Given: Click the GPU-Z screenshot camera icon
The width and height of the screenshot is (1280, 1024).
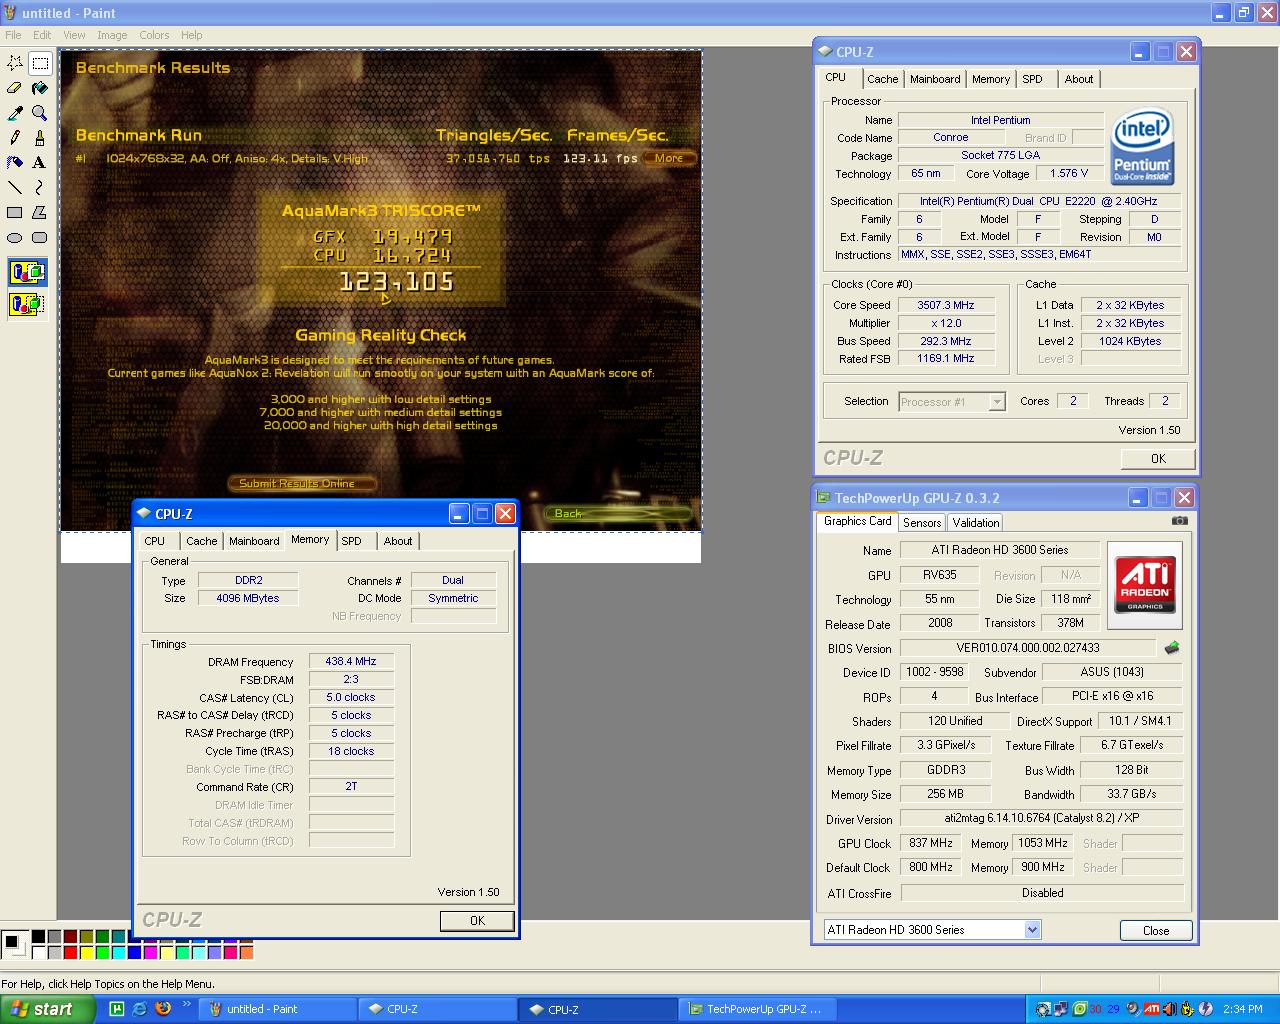Looking at the screenshot, I should pos(1180,521).
